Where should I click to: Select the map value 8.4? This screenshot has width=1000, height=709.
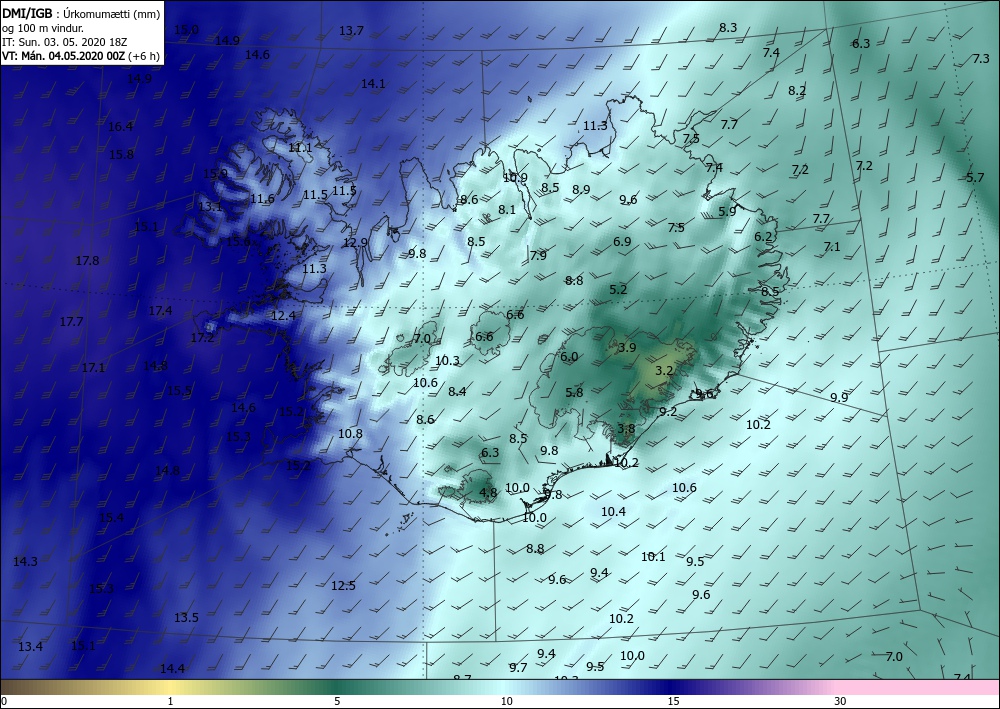click(x=457, y=391)
